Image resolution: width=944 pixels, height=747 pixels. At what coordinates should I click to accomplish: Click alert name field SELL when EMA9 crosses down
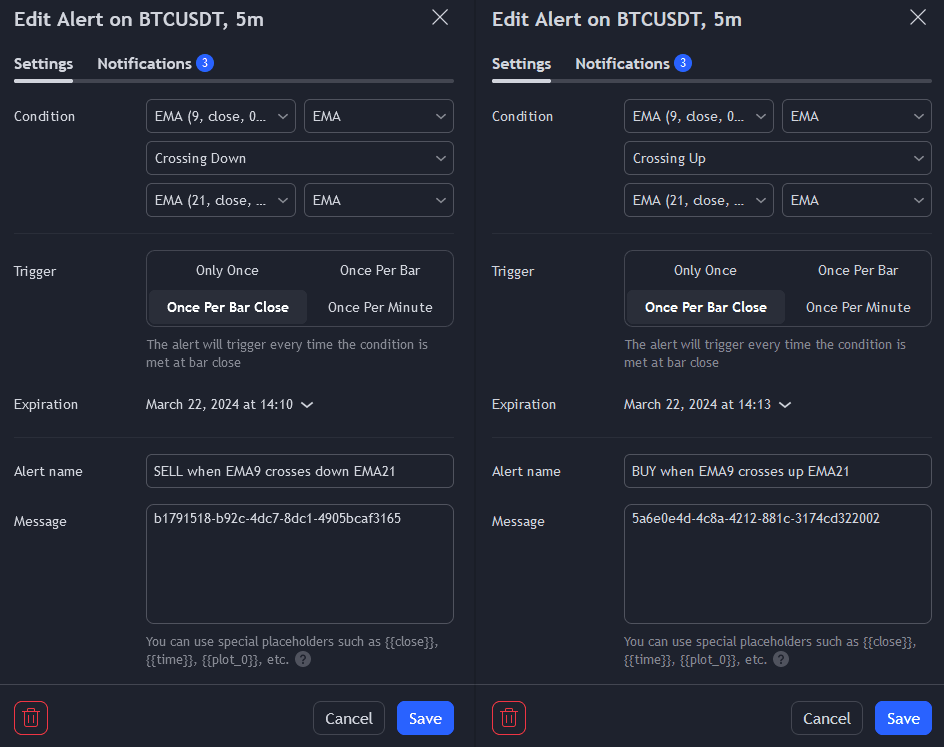tap(300, 471)
